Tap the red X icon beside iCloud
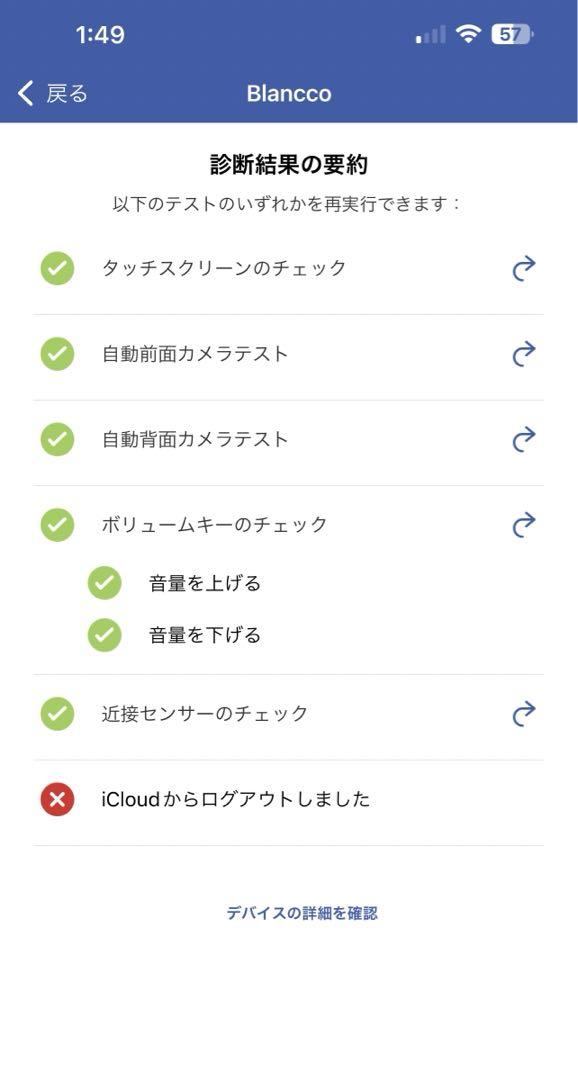 (57, 799)
